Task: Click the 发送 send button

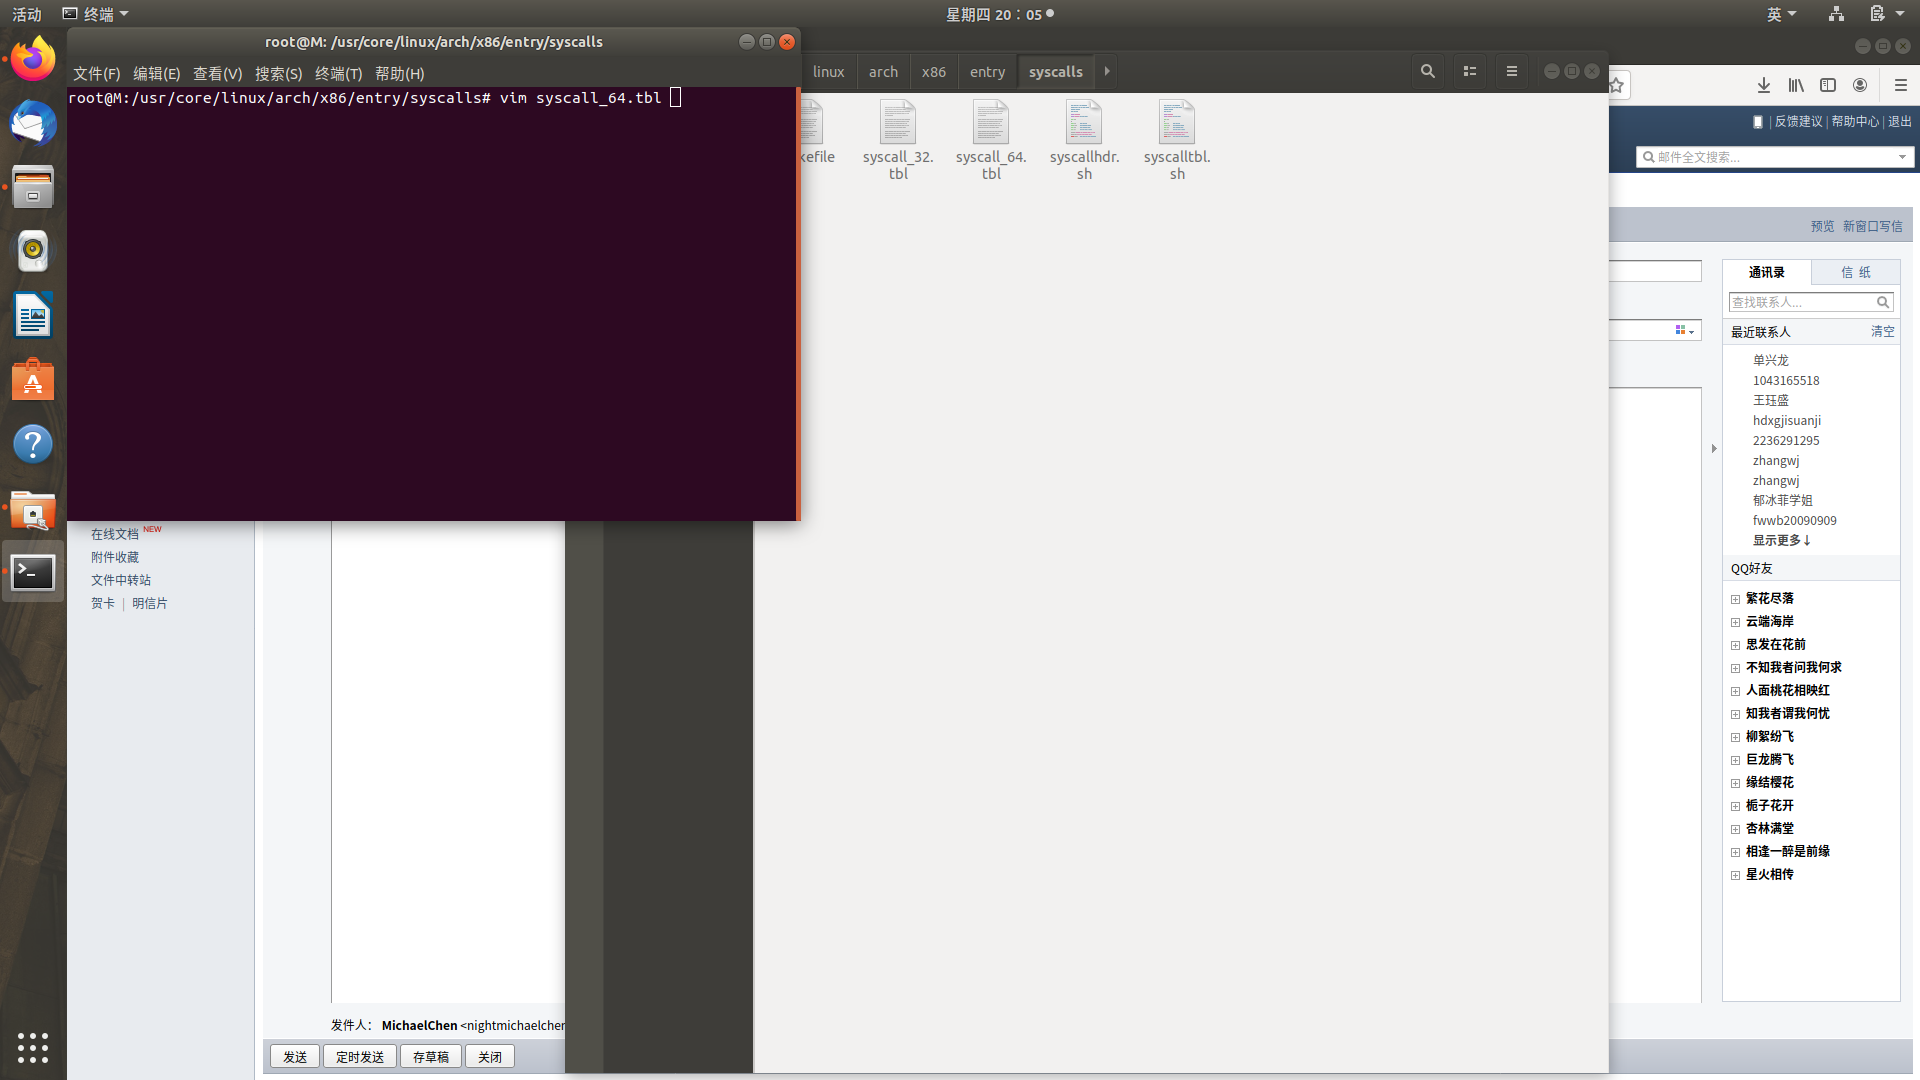Action: [x=295, y=1057]
